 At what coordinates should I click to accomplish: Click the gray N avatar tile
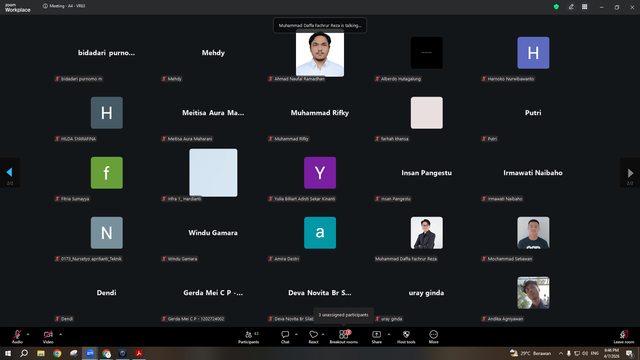pyautogui.click(x=107, y=233)
